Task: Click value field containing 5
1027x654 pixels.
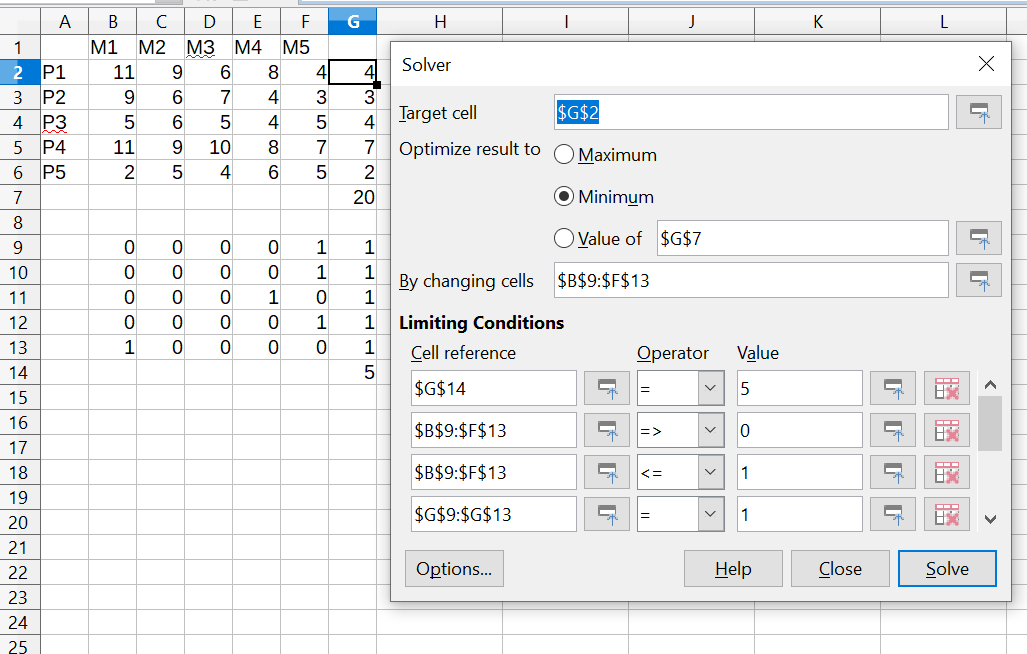Action: [799, 388]
